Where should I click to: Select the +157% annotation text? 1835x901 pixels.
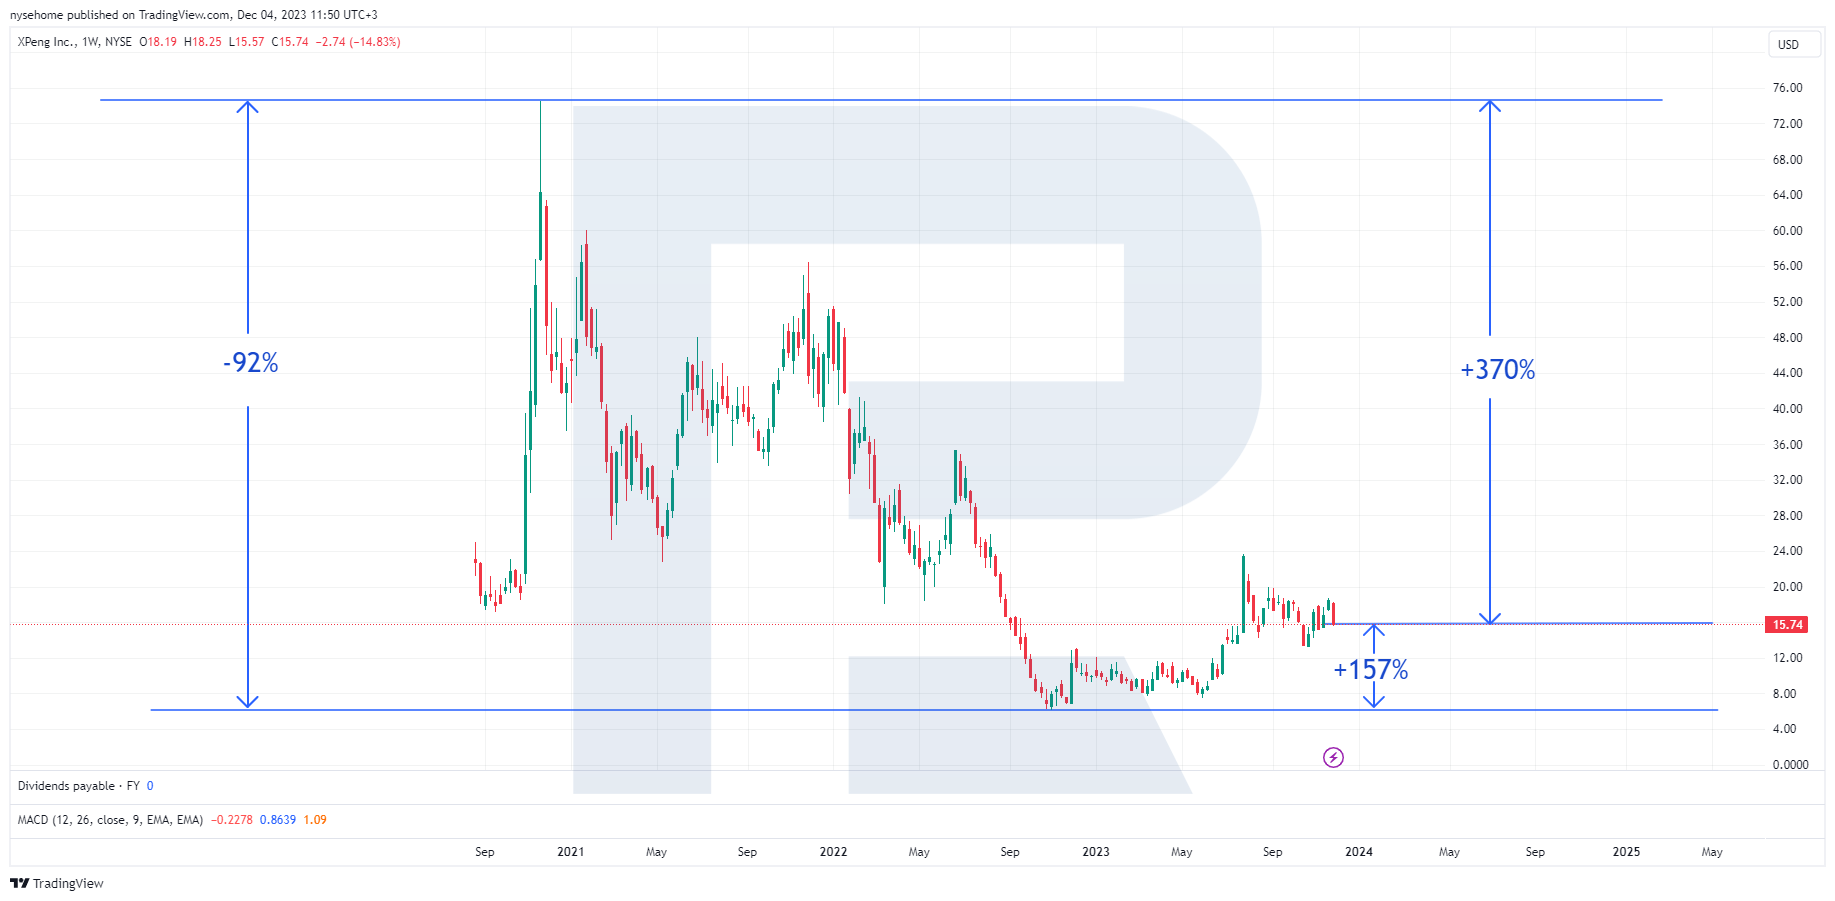tap(1371, 669)
